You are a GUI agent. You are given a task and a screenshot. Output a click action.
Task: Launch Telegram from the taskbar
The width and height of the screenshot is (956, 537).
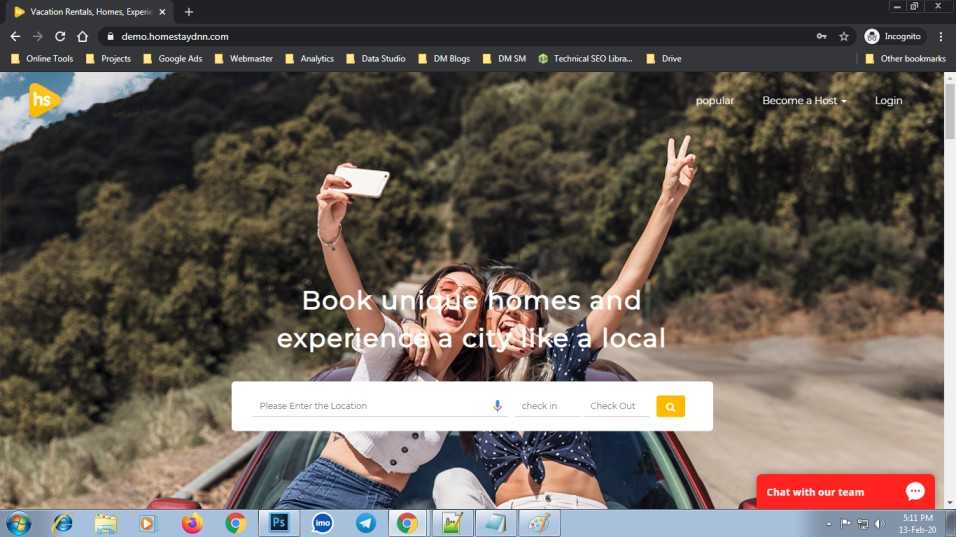[x=366, y=523]
